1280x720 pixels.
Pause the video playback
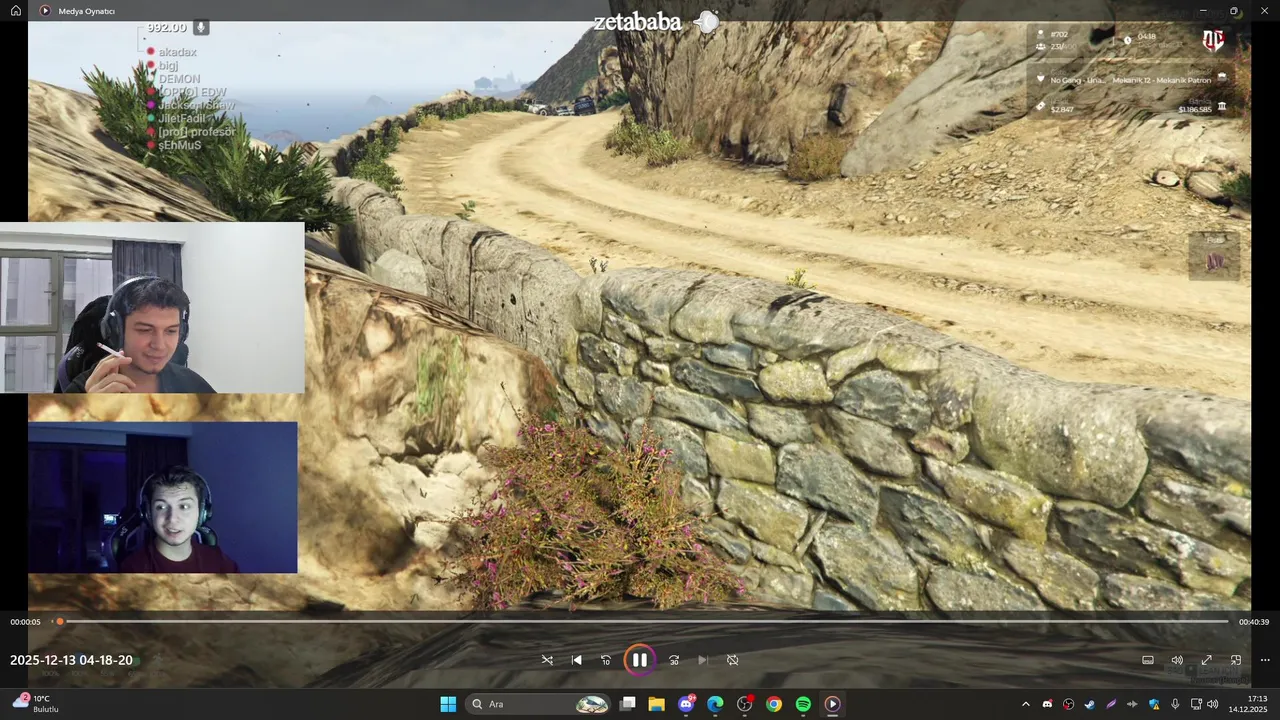639,660
